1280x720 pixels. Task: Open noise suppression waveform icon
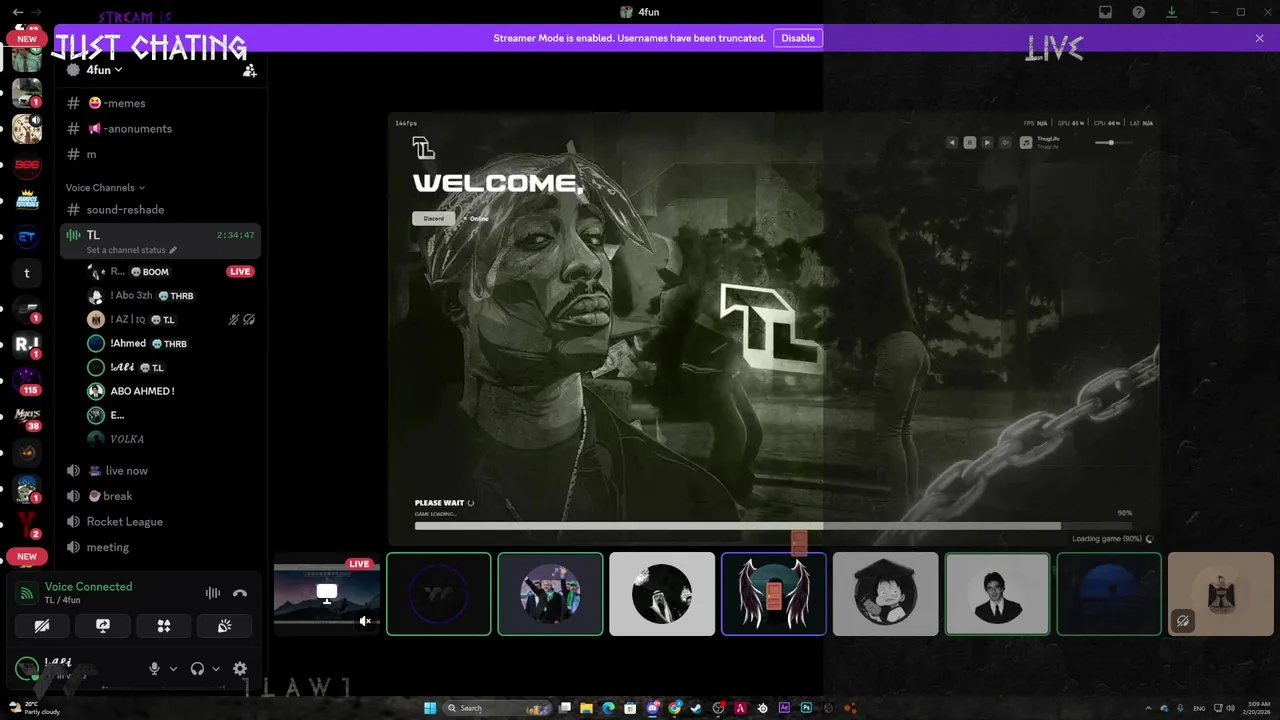(x=213, y=593)
